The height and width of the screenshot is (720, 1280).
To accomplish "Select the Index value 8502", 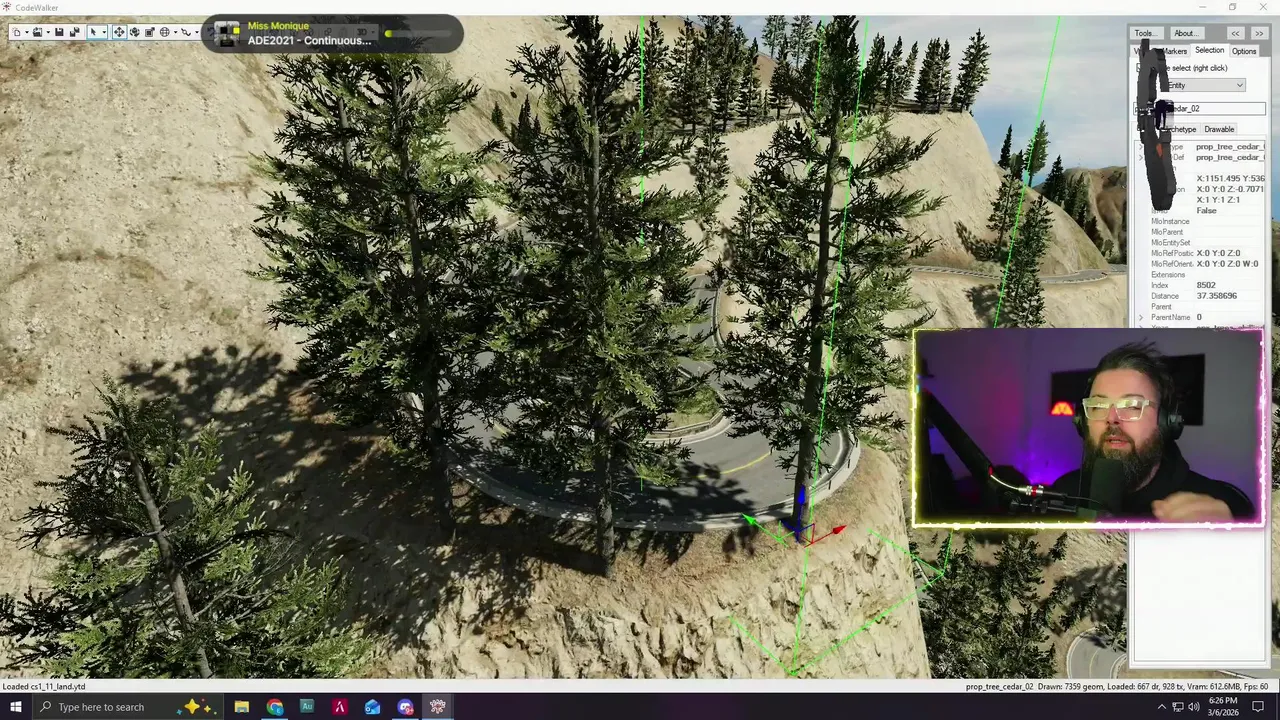I will 1206,285.
